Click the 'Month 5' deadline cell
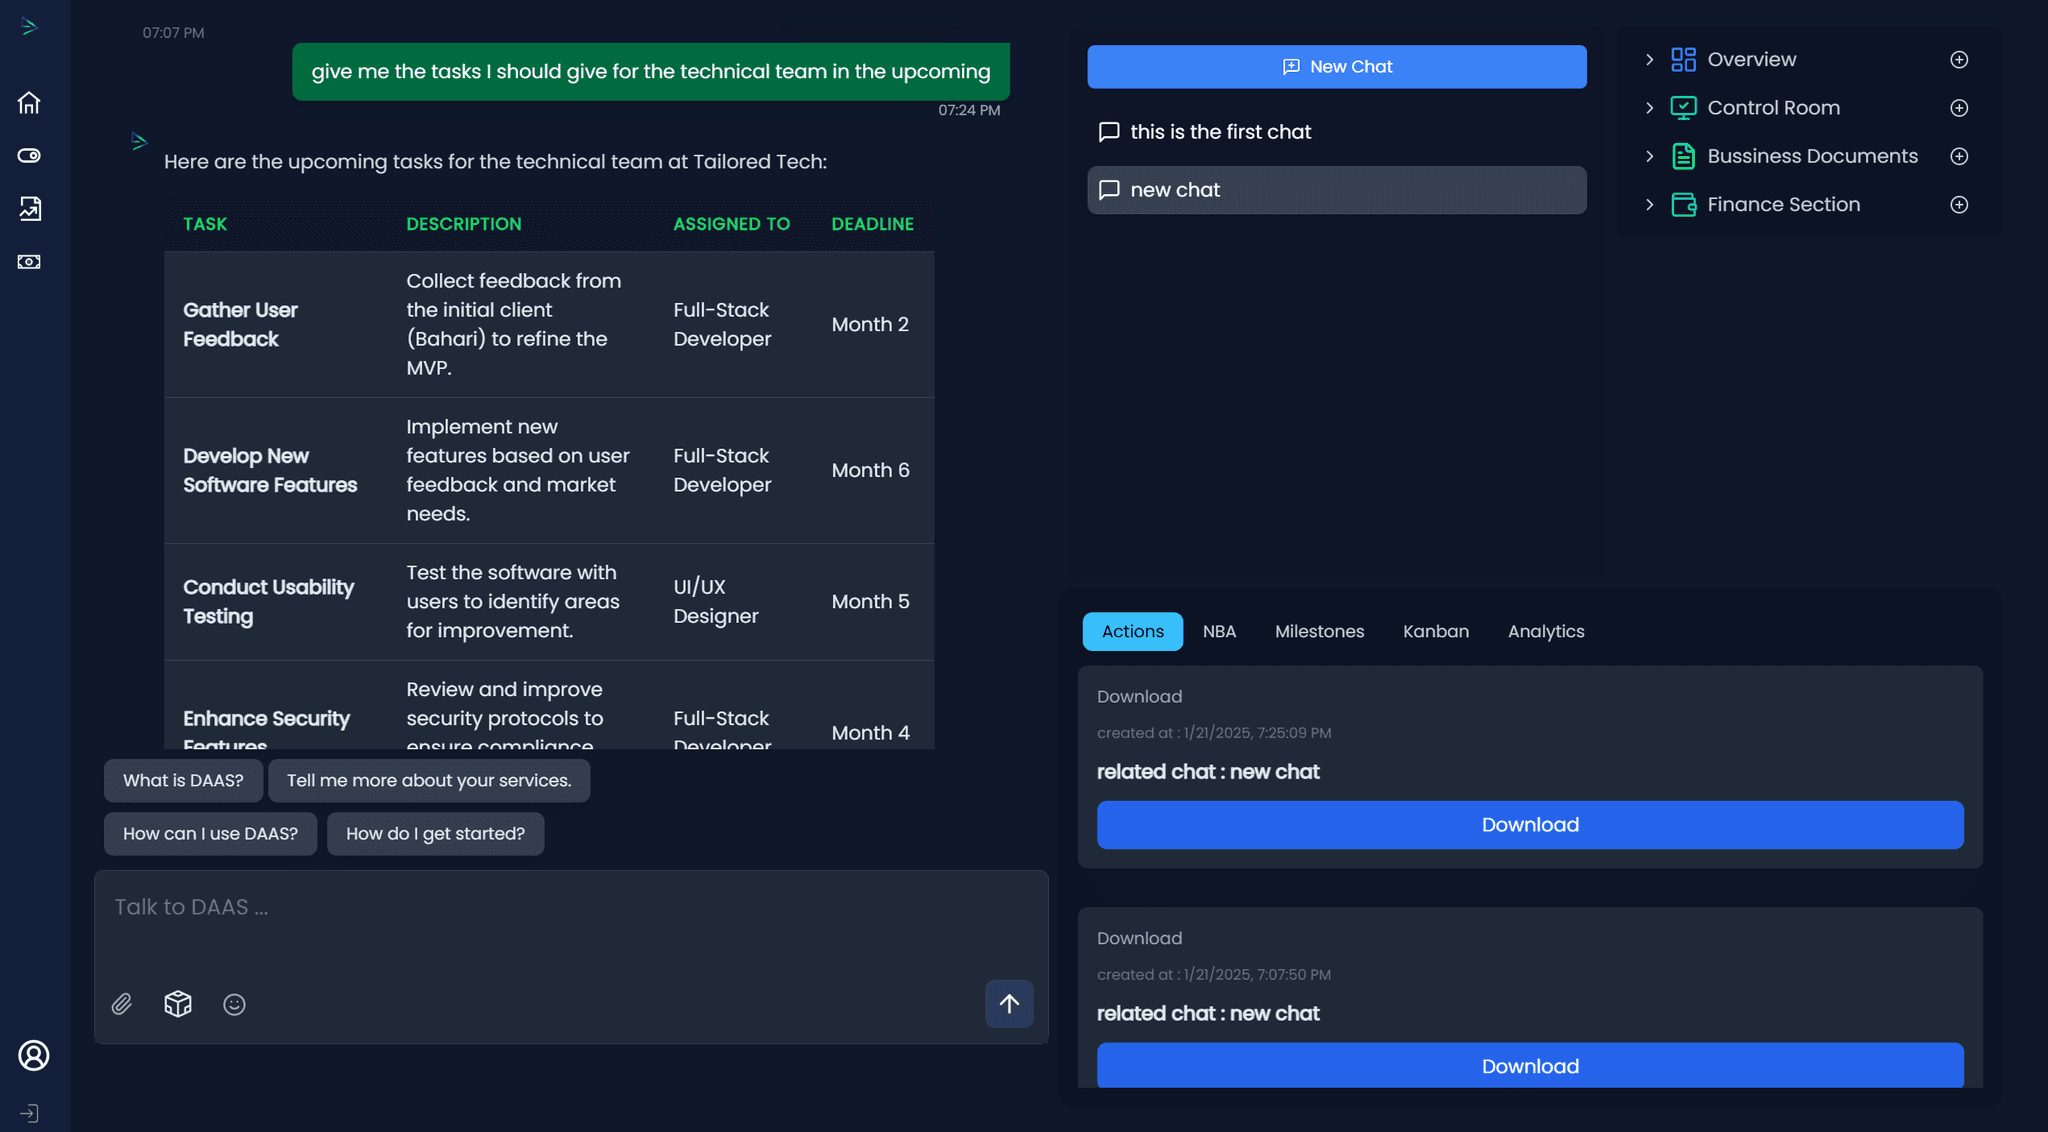The width and height of the screenshot is (2048, 1132). (870, 601)
